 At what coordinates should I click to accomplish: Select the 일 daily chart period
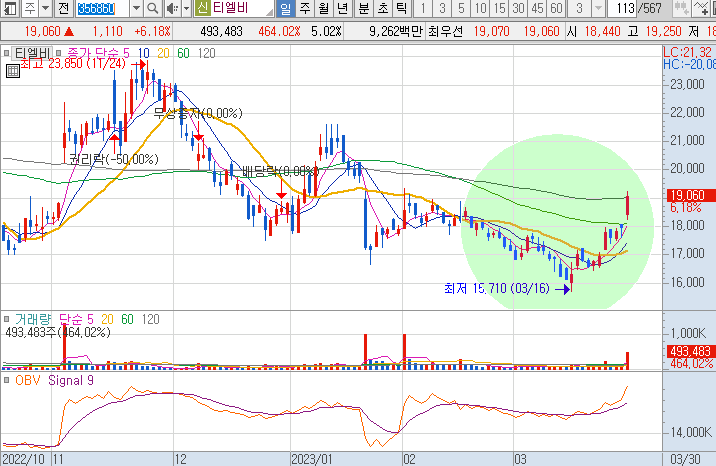285,8
